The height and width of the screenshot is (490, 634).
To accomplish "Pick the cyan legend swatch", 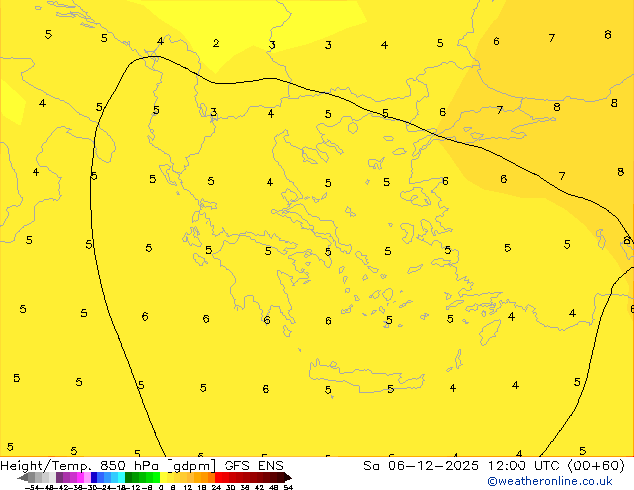I will click(121, 477).
